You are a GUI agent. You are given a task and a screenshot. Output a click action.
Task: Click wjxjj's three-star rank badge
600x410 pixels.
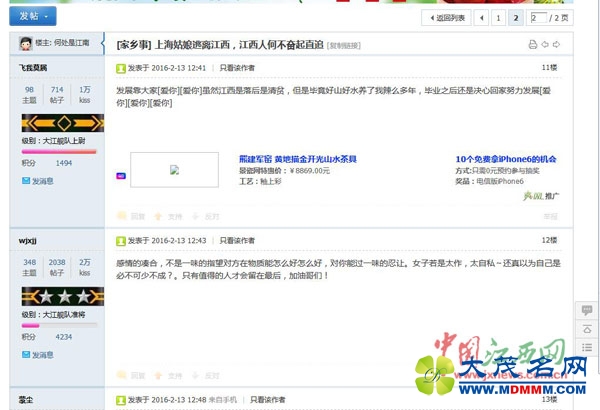[63, 296]
